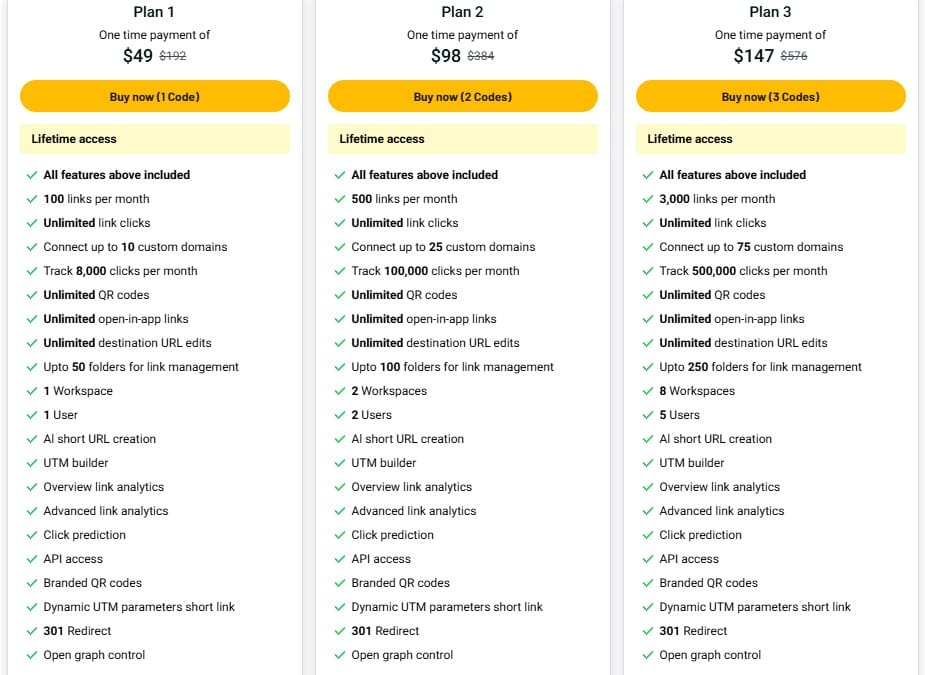Click Buy now (3 Codes) for Plan 3
Image resolution: width=925 pixels, height=675 pixels.
[770, 96]
